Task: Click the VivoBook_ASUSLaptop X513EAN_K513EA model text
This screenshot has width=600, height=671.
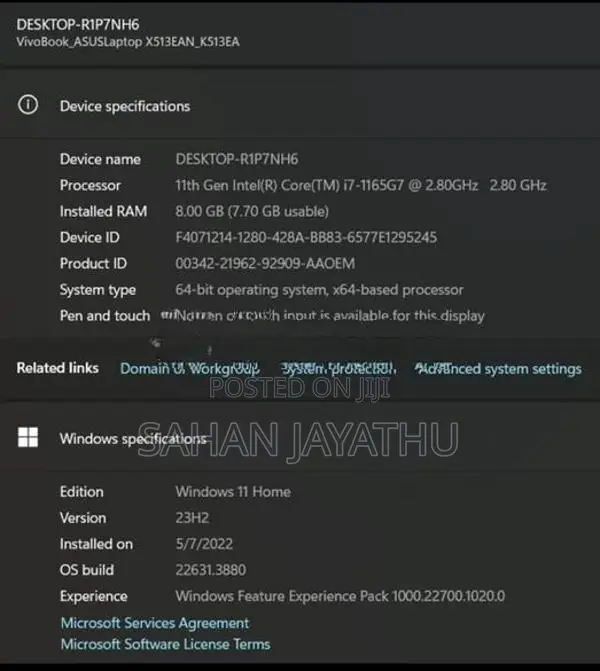Action: pyautogui.click(x=128, y=42)
